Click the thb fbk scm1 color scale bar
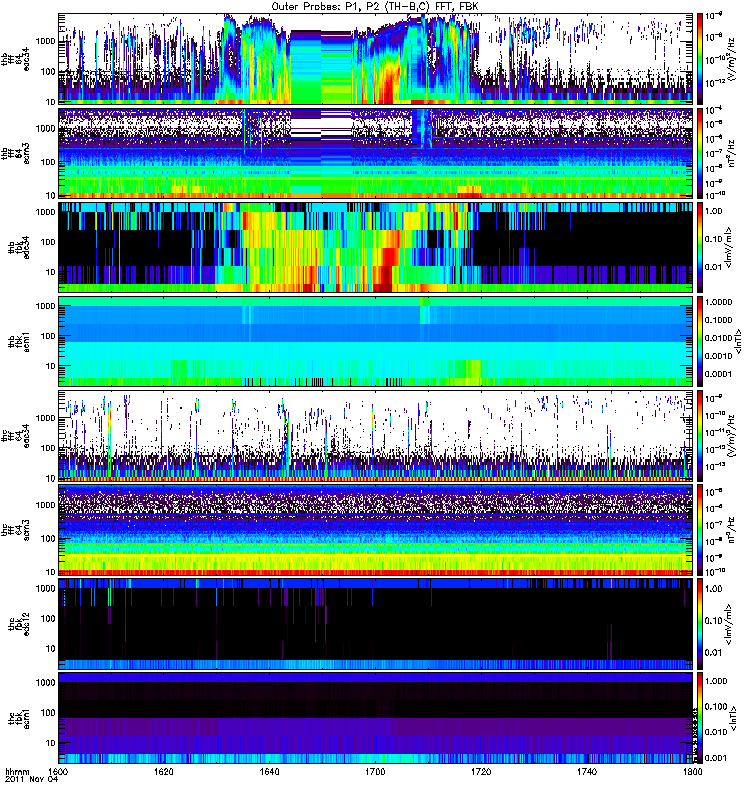Image resolution: width=750 pixels, height=800 pixels. pos(700,341)
